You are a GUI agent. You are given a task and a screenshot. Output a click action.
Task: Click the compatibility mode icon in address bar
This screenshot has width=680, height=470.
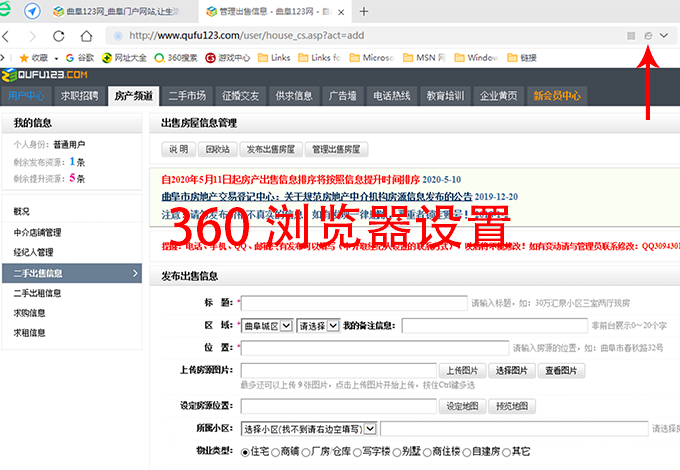click(x=648, y=35)
